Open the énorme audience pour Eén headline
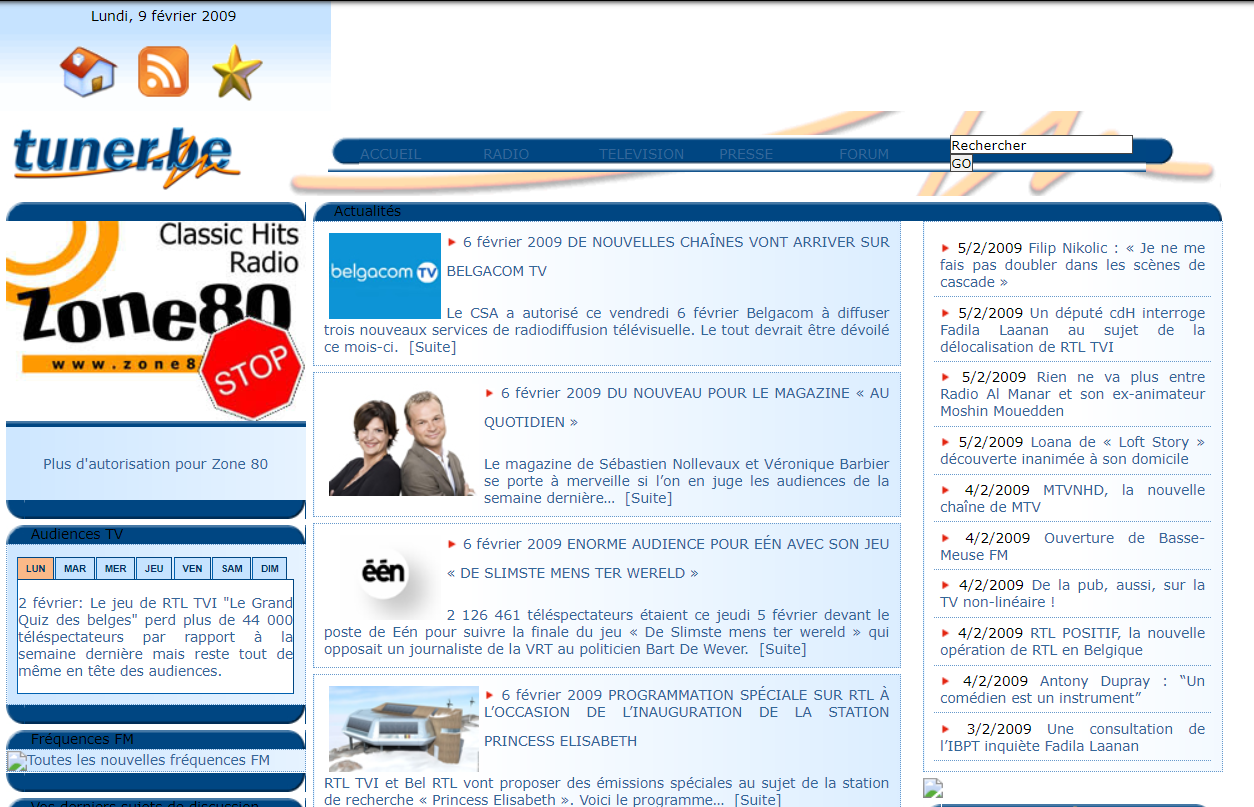The width and height of the screenshot is (1254, 807). pos(668,558)
